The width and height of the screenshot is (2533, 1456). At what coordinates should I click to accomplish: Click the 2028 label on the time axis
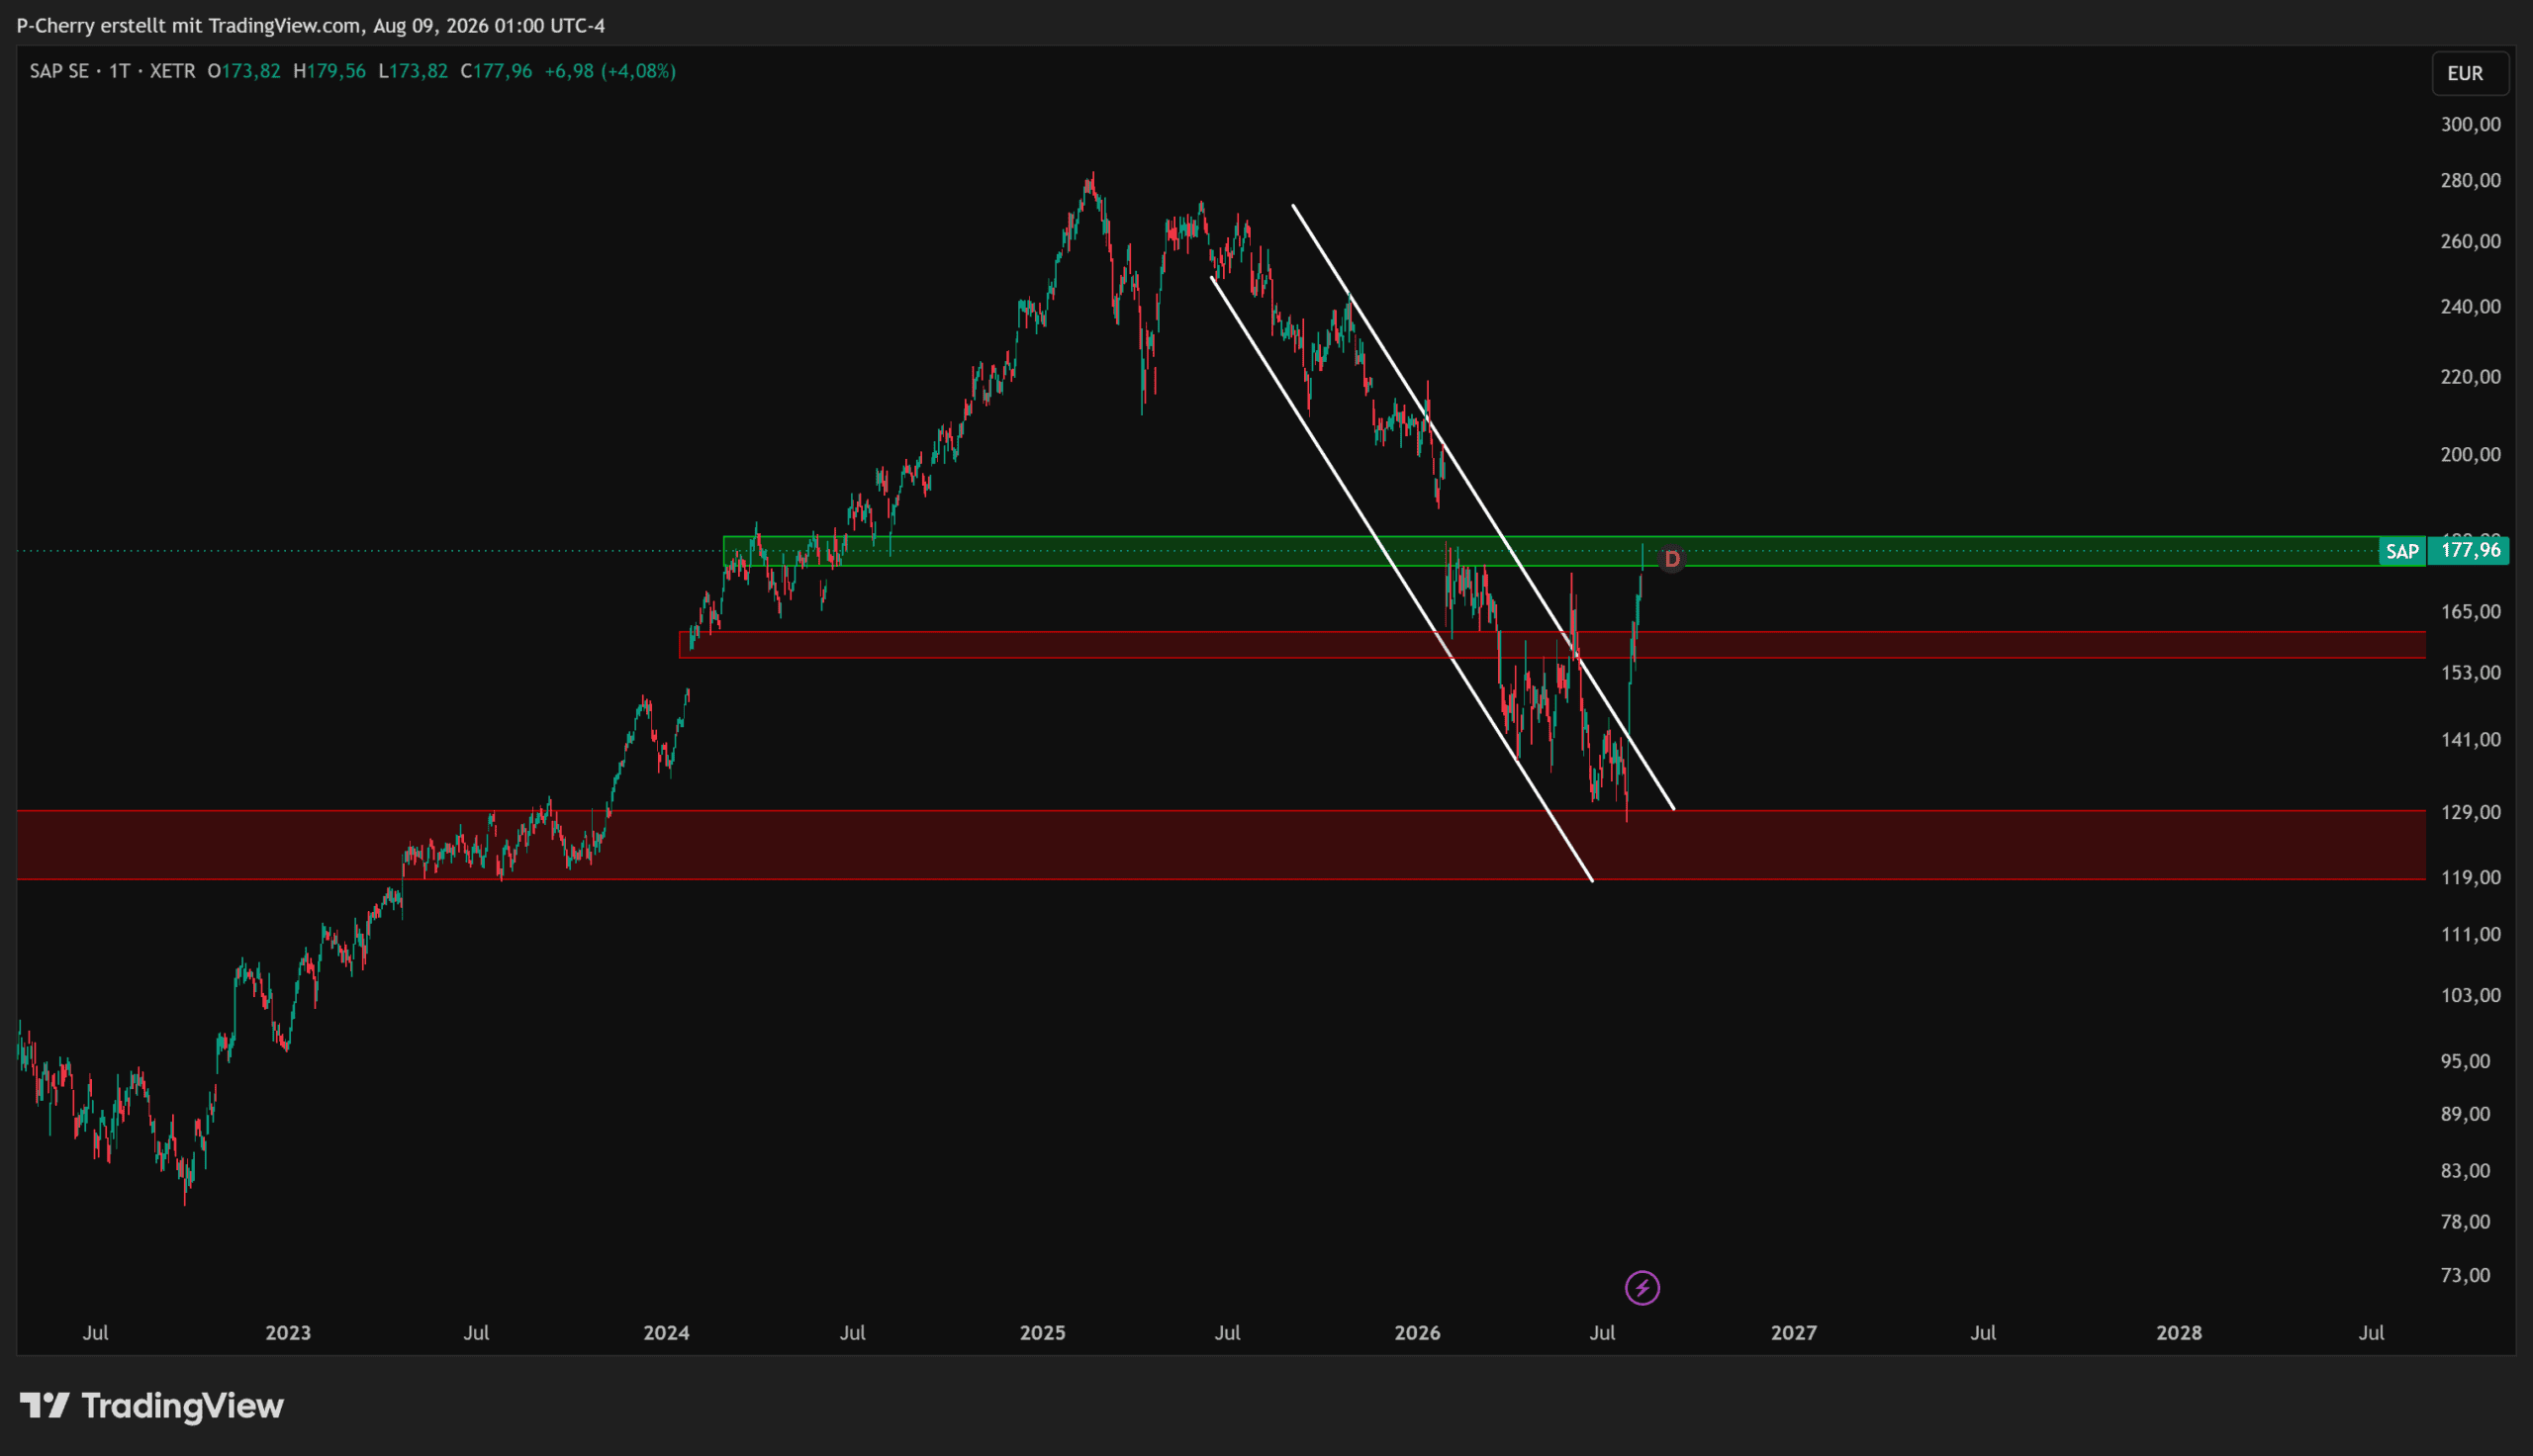click(2178, 1333)
